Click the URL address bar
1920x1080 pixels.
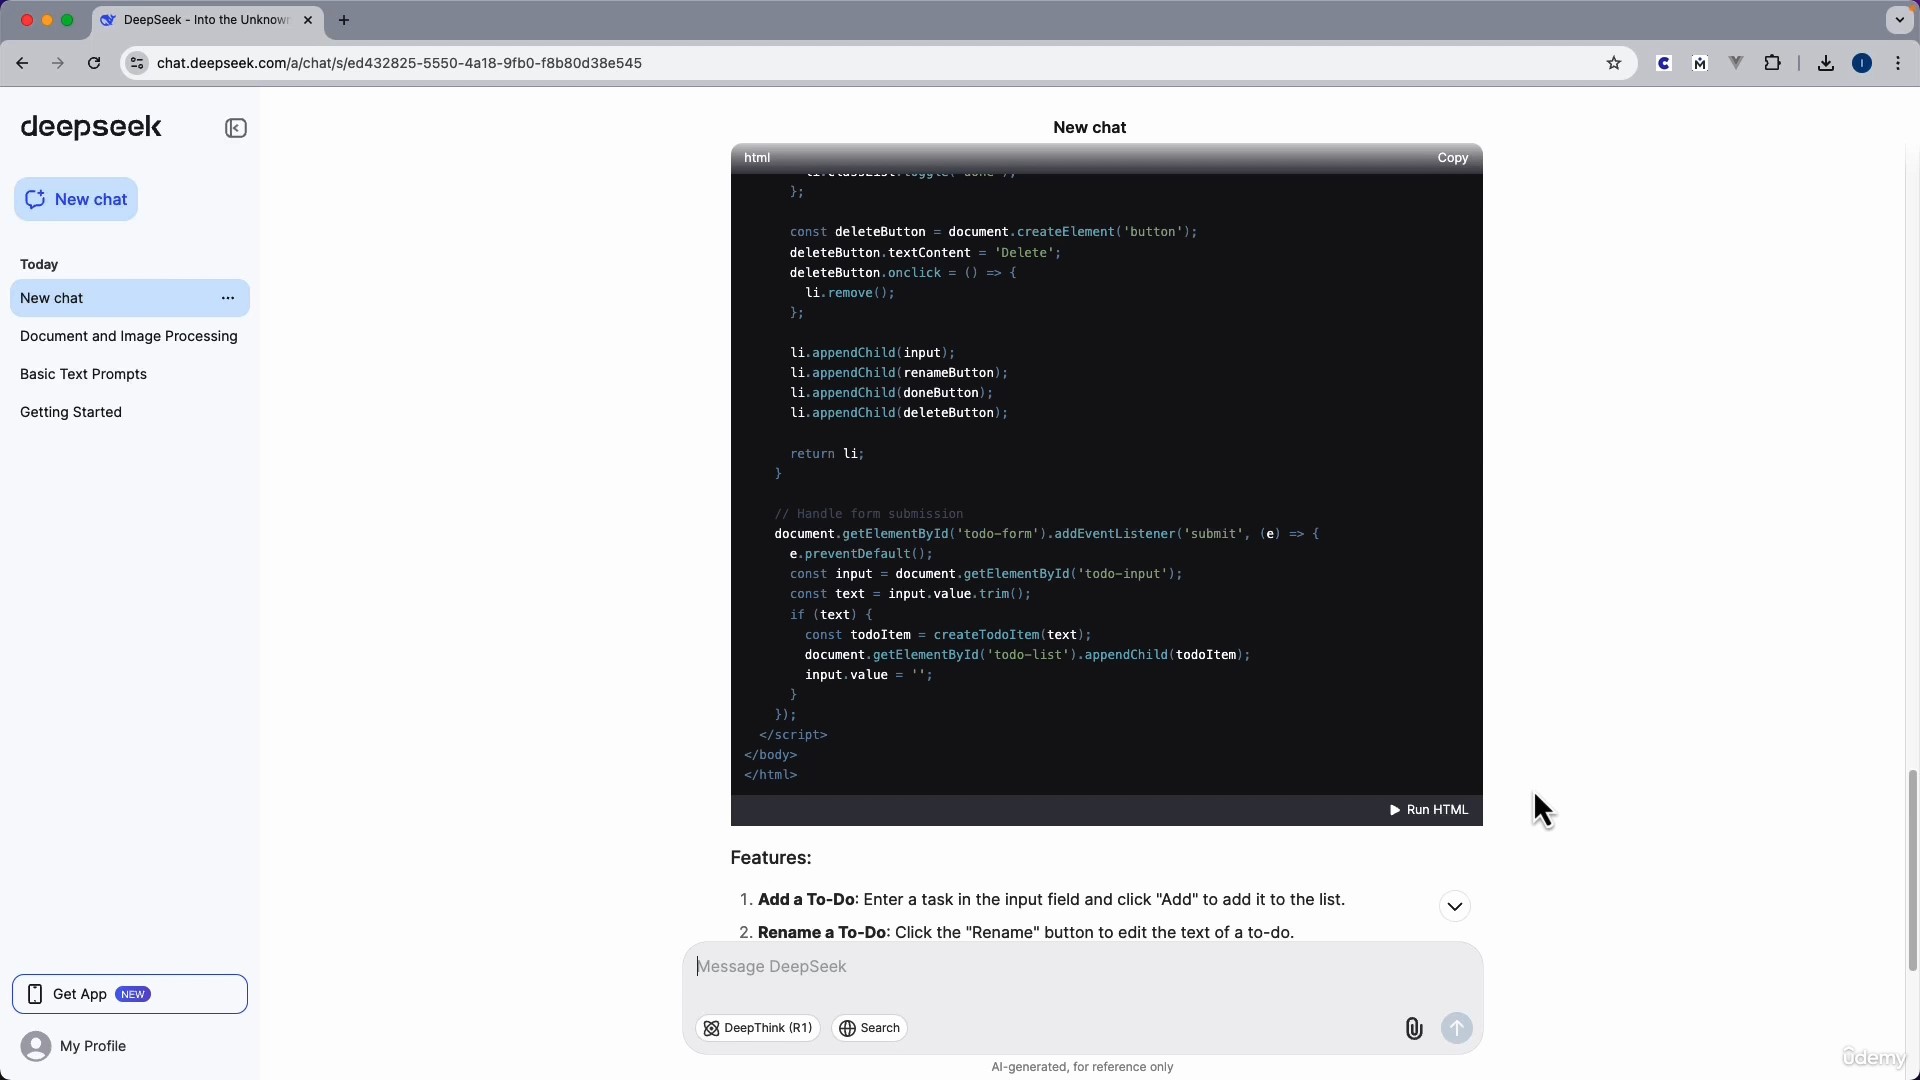coord(870,63)
